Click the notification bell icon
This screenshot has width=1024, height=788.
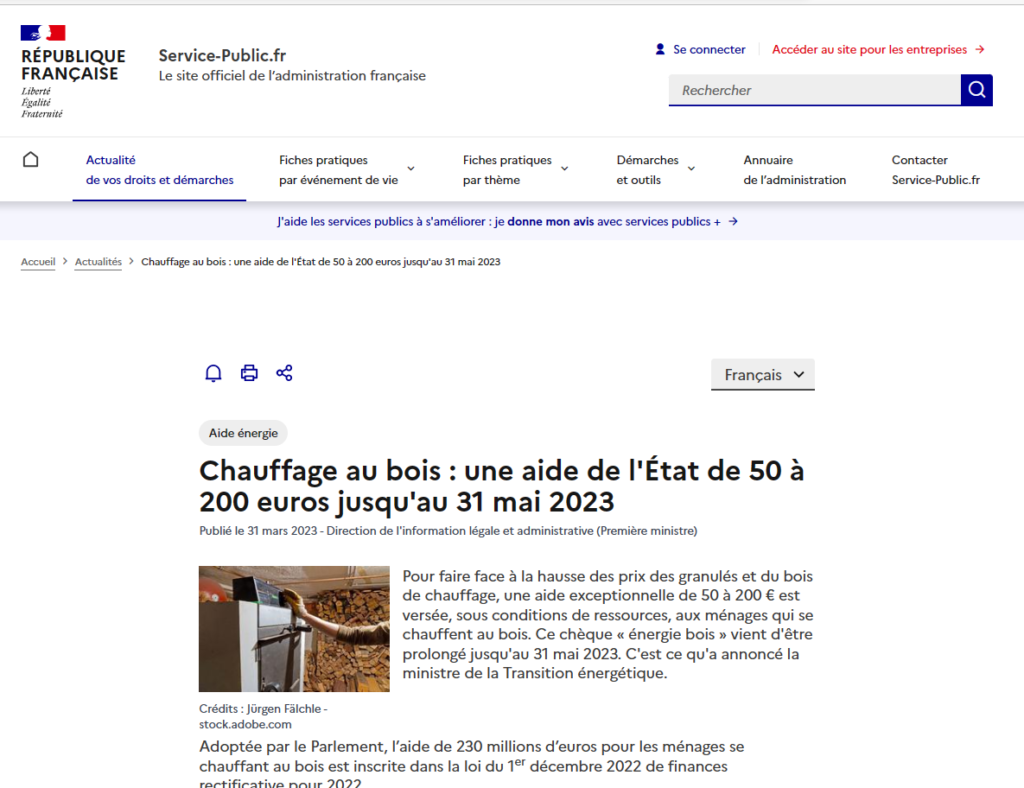213,372
